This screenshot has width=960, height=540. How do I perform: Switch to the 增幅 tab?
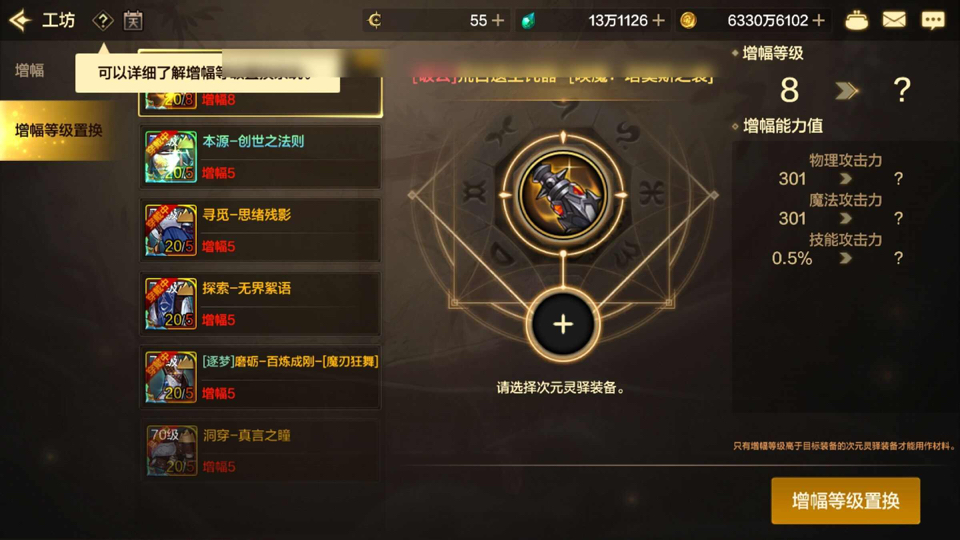click(29, 70)
